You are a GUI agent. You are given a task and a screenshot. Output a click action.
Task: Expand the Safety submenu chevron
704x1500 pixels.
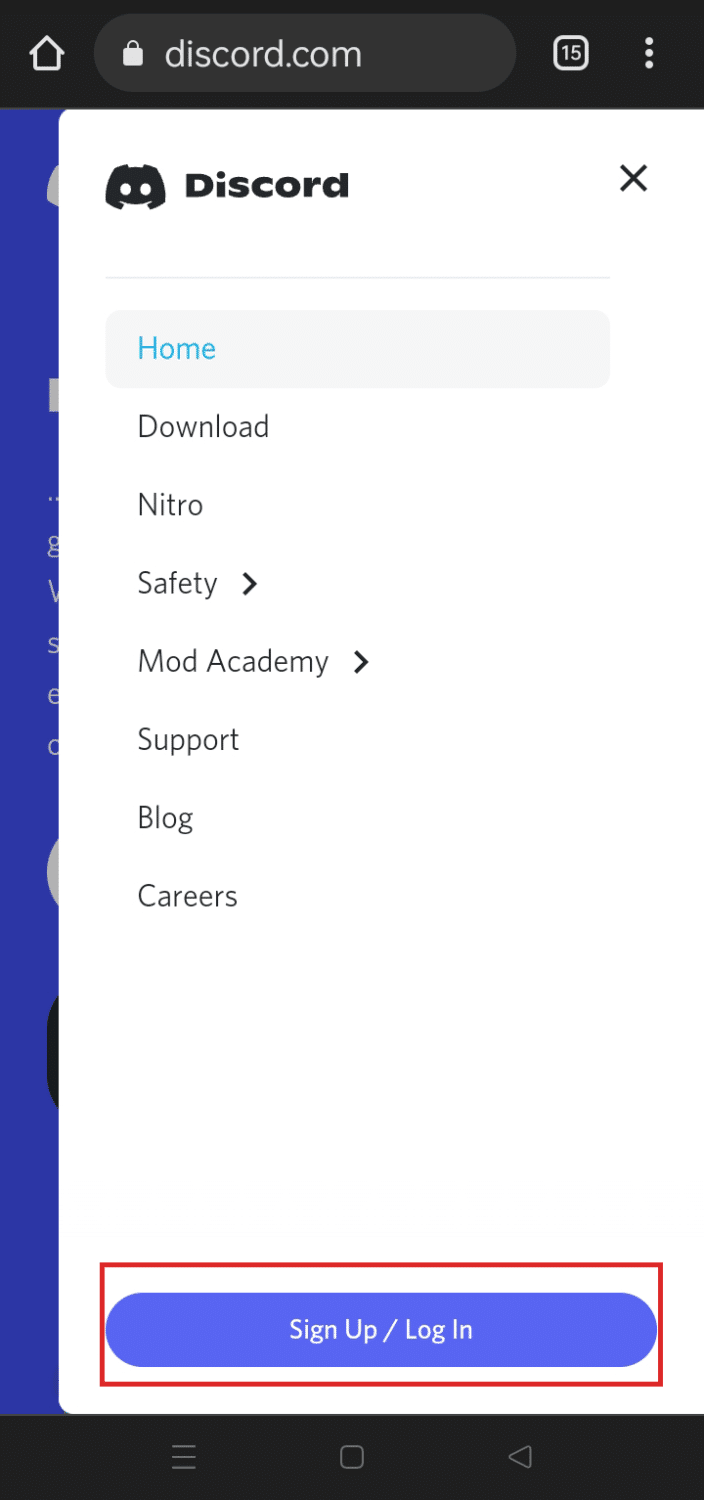[x=250, y=584]
